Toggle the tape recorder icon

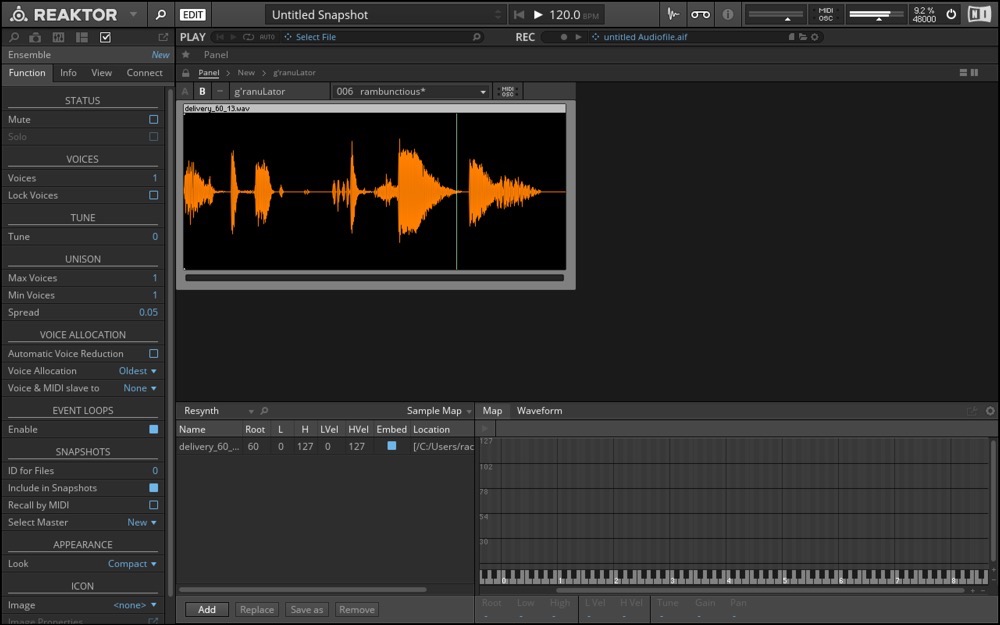[x=700, y=14]
